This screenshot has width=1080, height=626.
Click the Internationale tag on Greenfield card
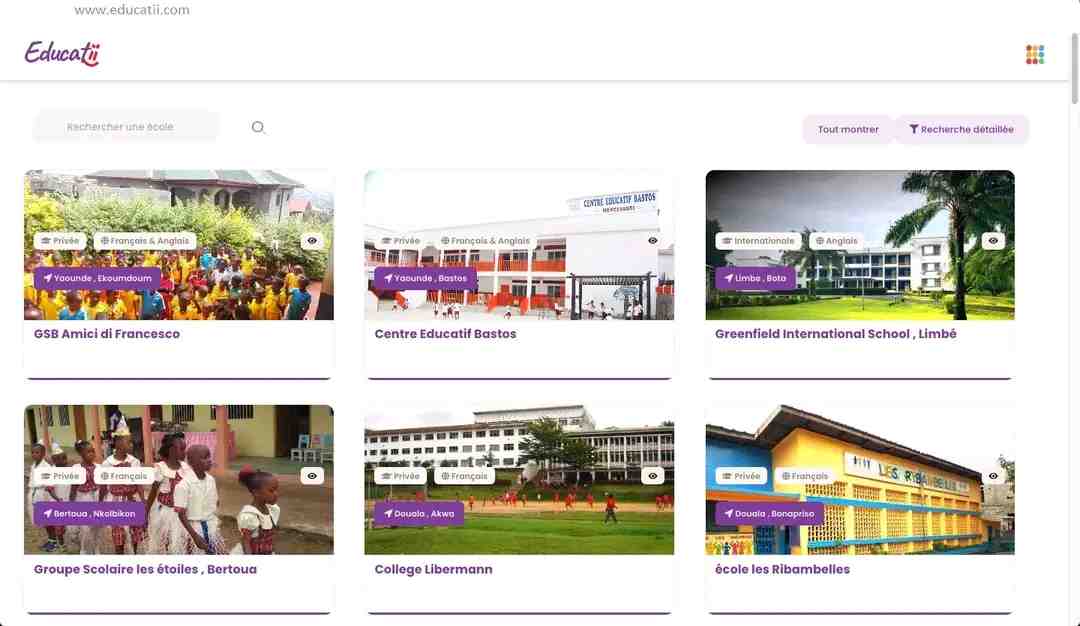click(758, 241)
